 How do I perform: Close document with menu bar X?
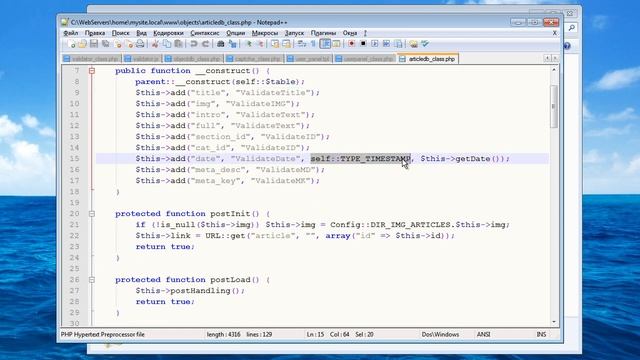pos(554,33)
